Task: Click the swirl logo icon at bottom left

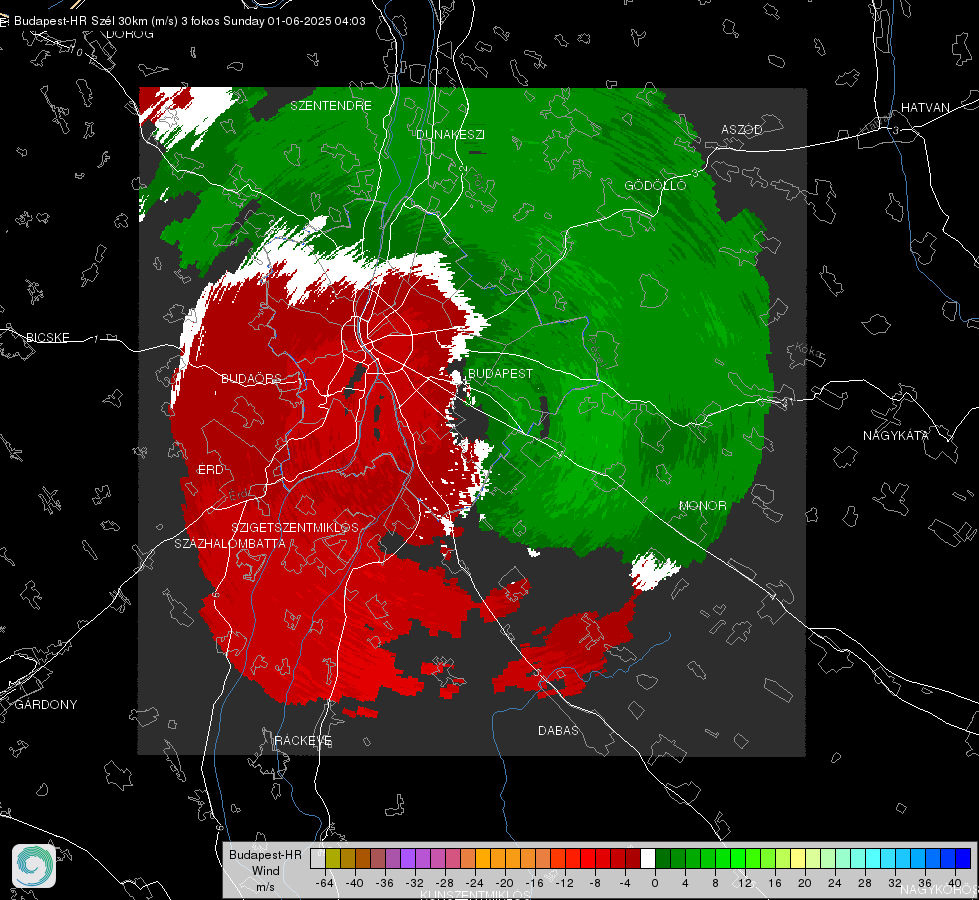Action: 34,866
